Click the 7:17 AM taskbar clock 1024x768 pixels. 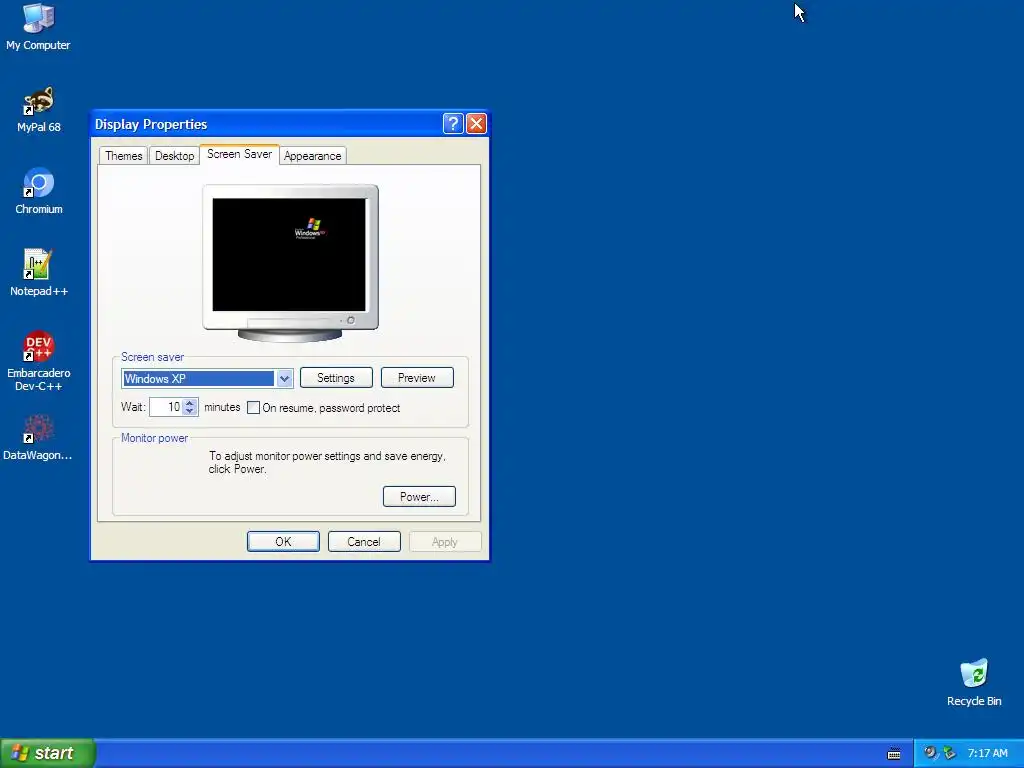[987, 753]
